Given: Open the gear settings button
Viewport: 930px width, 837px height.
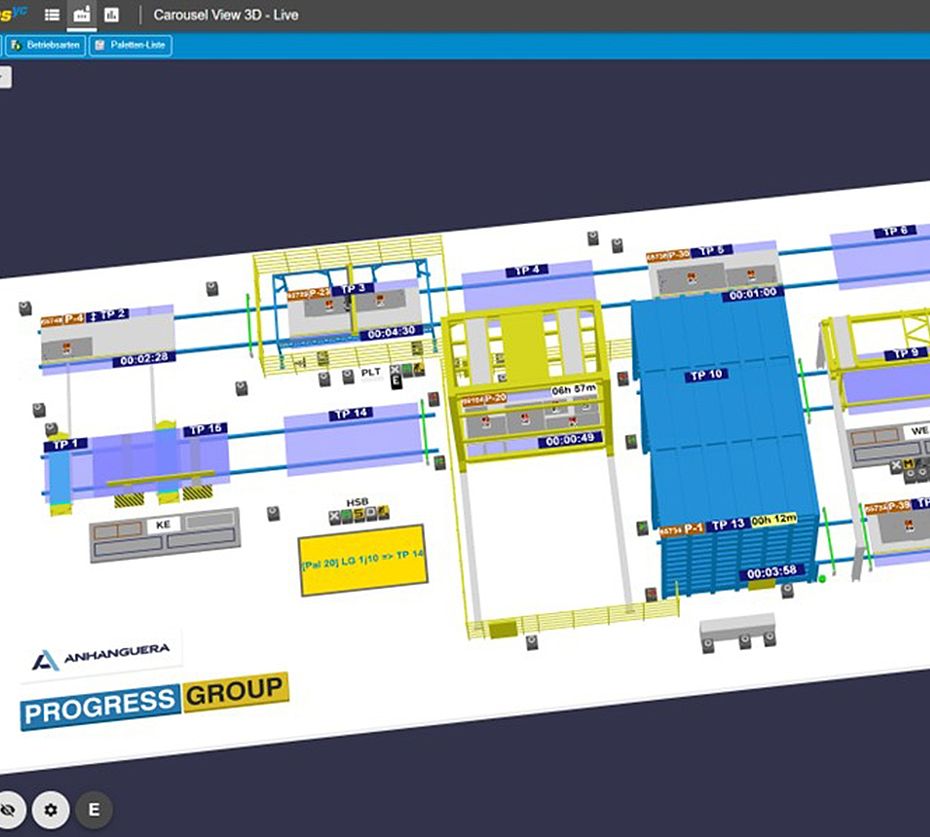Looking at the screenshot, I should [x=51, y=810].
